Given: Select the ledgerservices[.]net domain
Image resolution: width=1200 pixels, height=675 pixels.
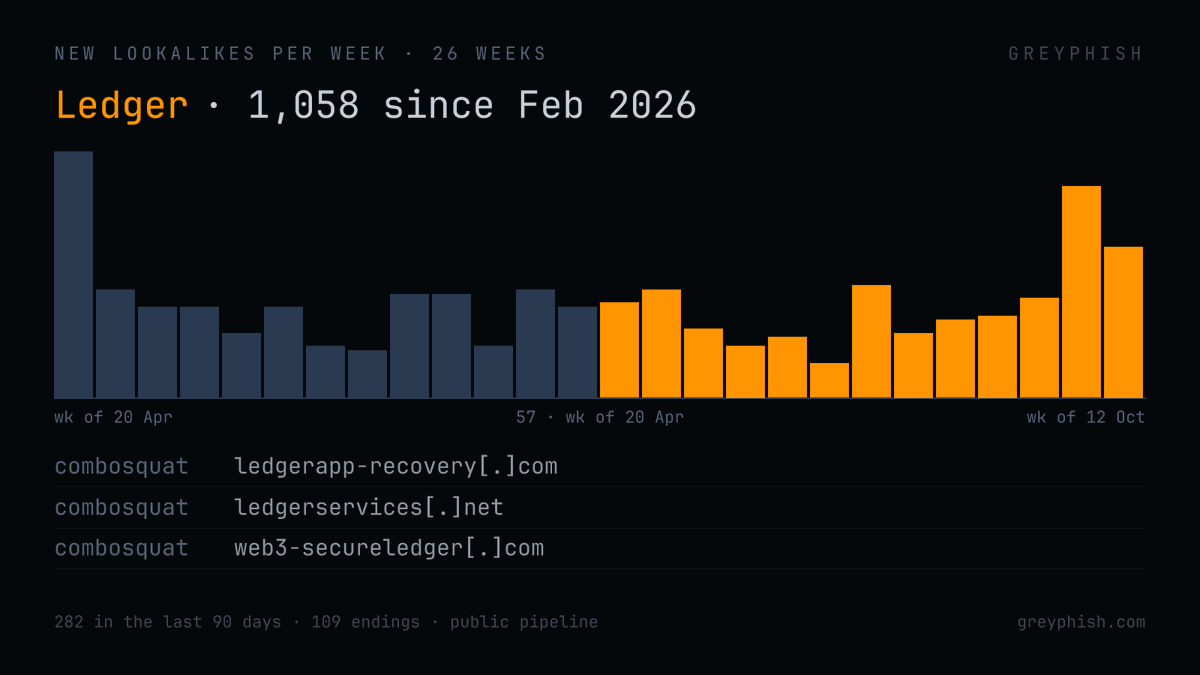Looking at the screenshot, I should pyautogui.click(x=369, y=507).
